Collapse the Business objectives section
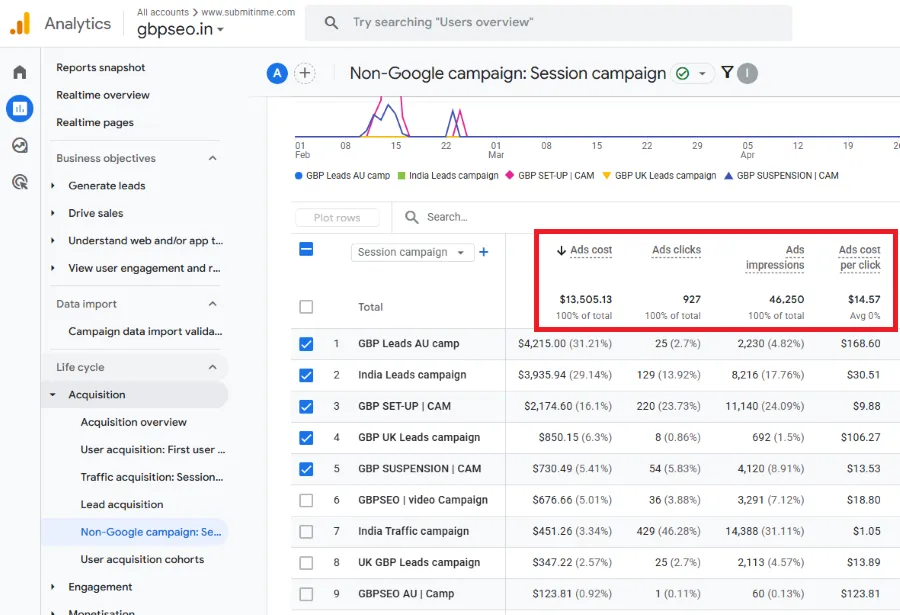Screen dimensions: 900x615 point(213,158)
